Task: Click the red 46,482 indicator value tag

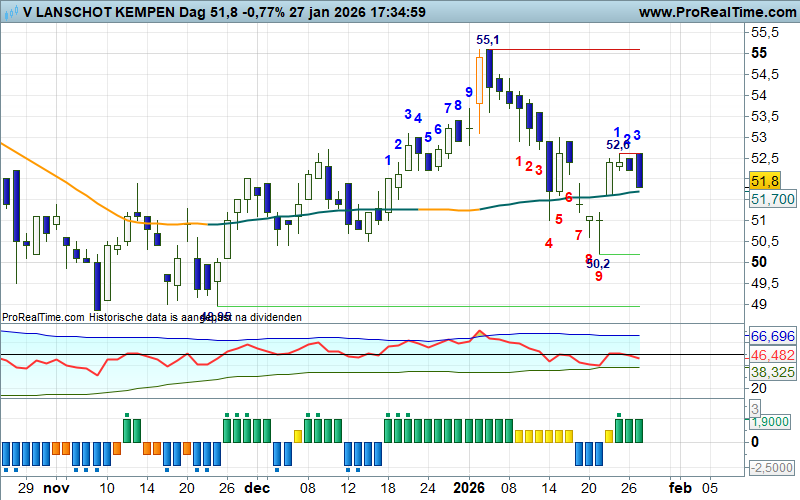Action: [771, 355]
